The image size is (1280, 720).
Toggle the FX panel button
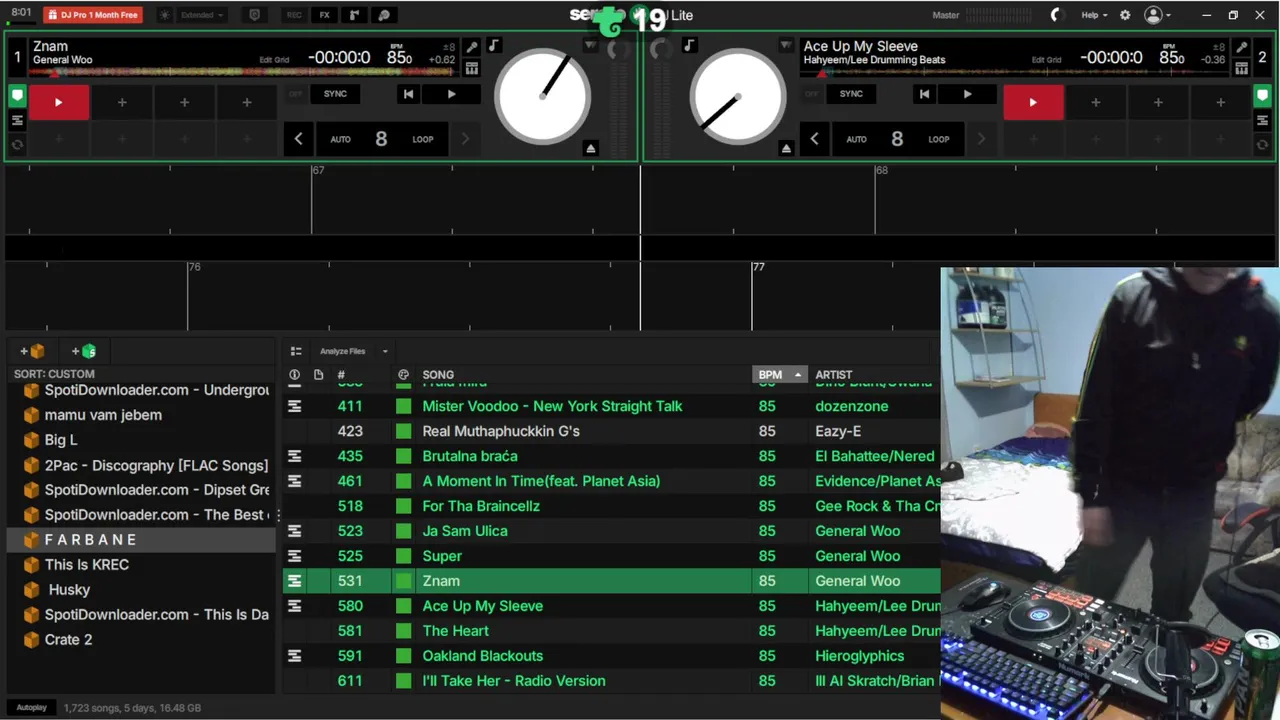pyautogui.click(x=324, y=15)
